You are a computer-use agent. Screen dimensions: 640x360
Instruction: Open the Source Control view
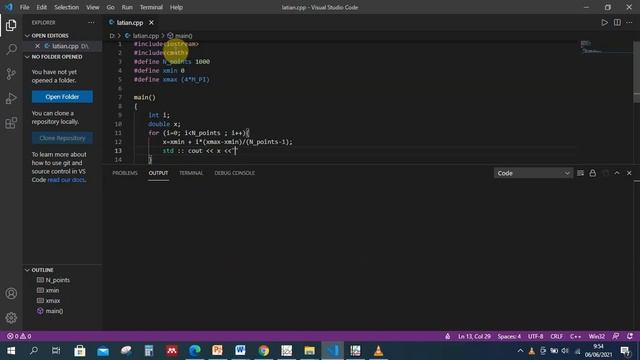tap(11, 74)
